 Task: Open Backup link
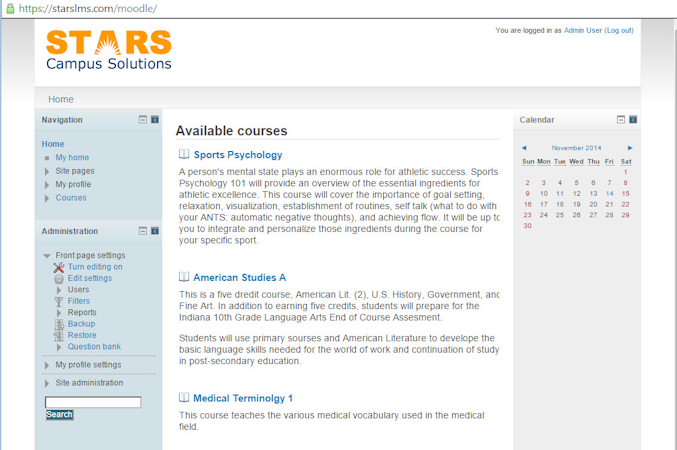[81, 323]
